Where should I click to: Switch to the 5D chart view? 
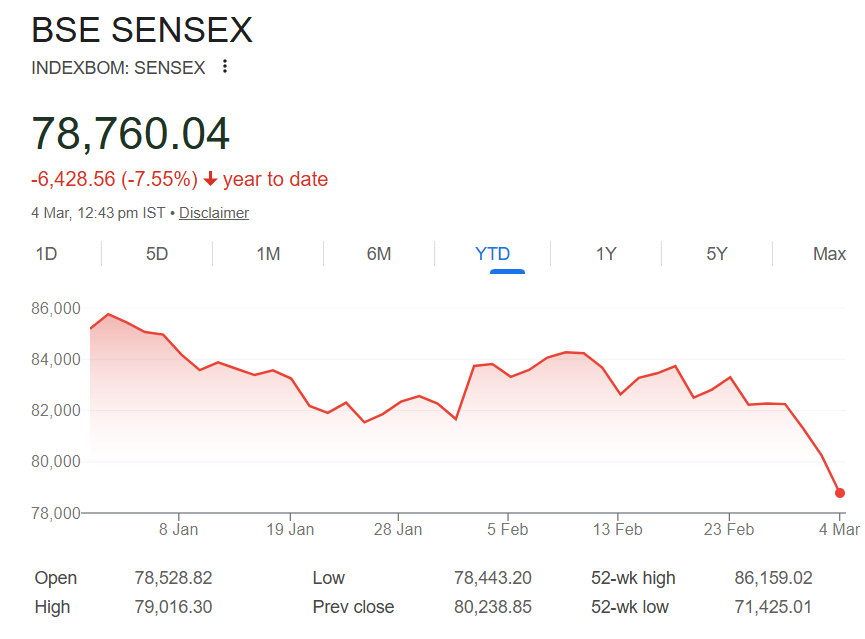(155, 254)
